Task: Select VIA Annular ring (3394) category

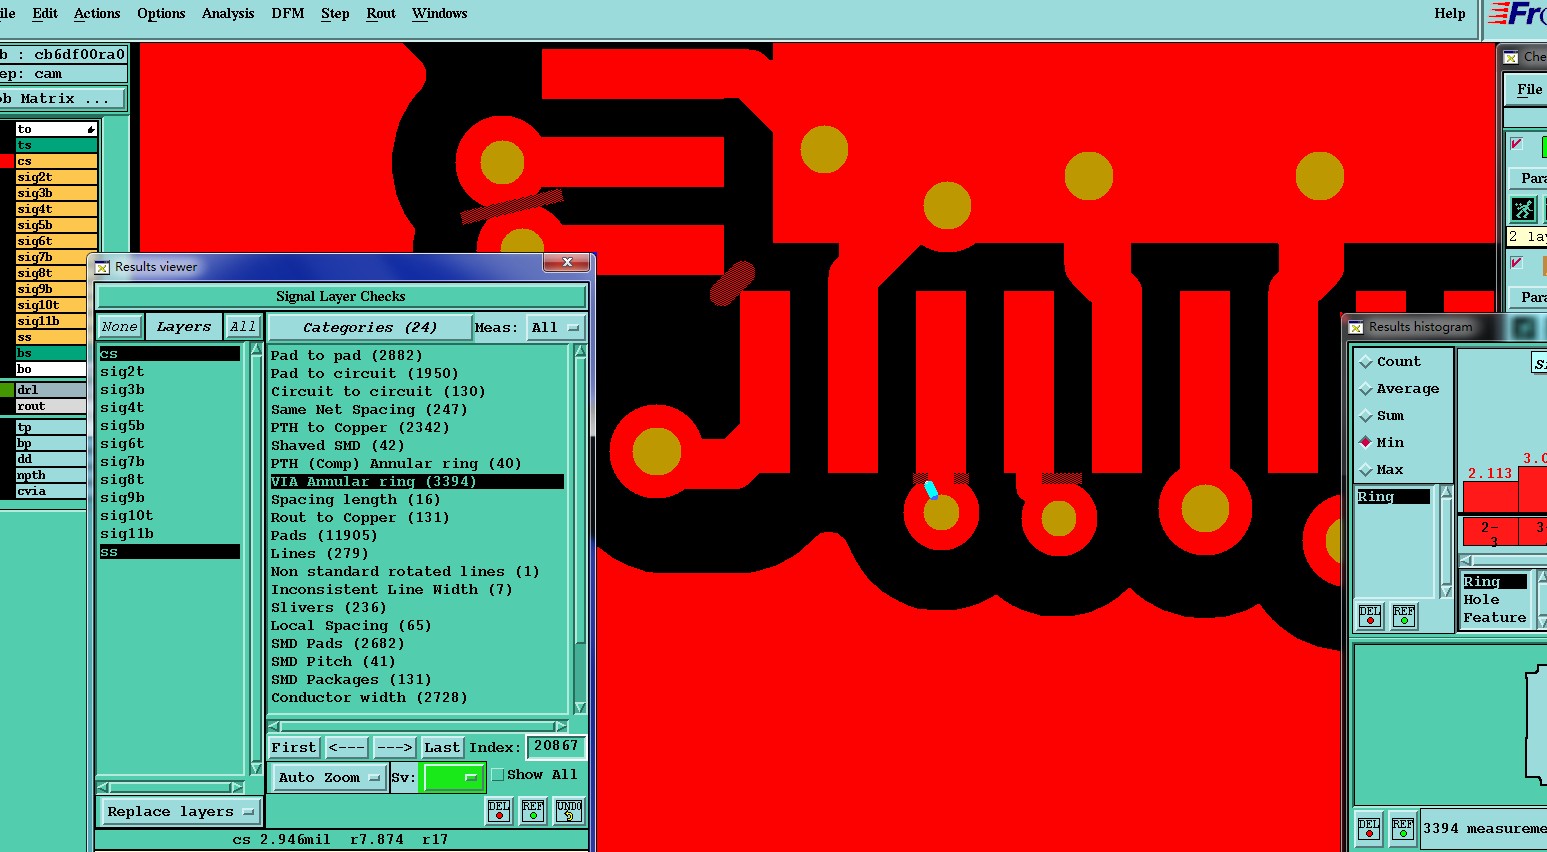Action: tap(416, 482)
